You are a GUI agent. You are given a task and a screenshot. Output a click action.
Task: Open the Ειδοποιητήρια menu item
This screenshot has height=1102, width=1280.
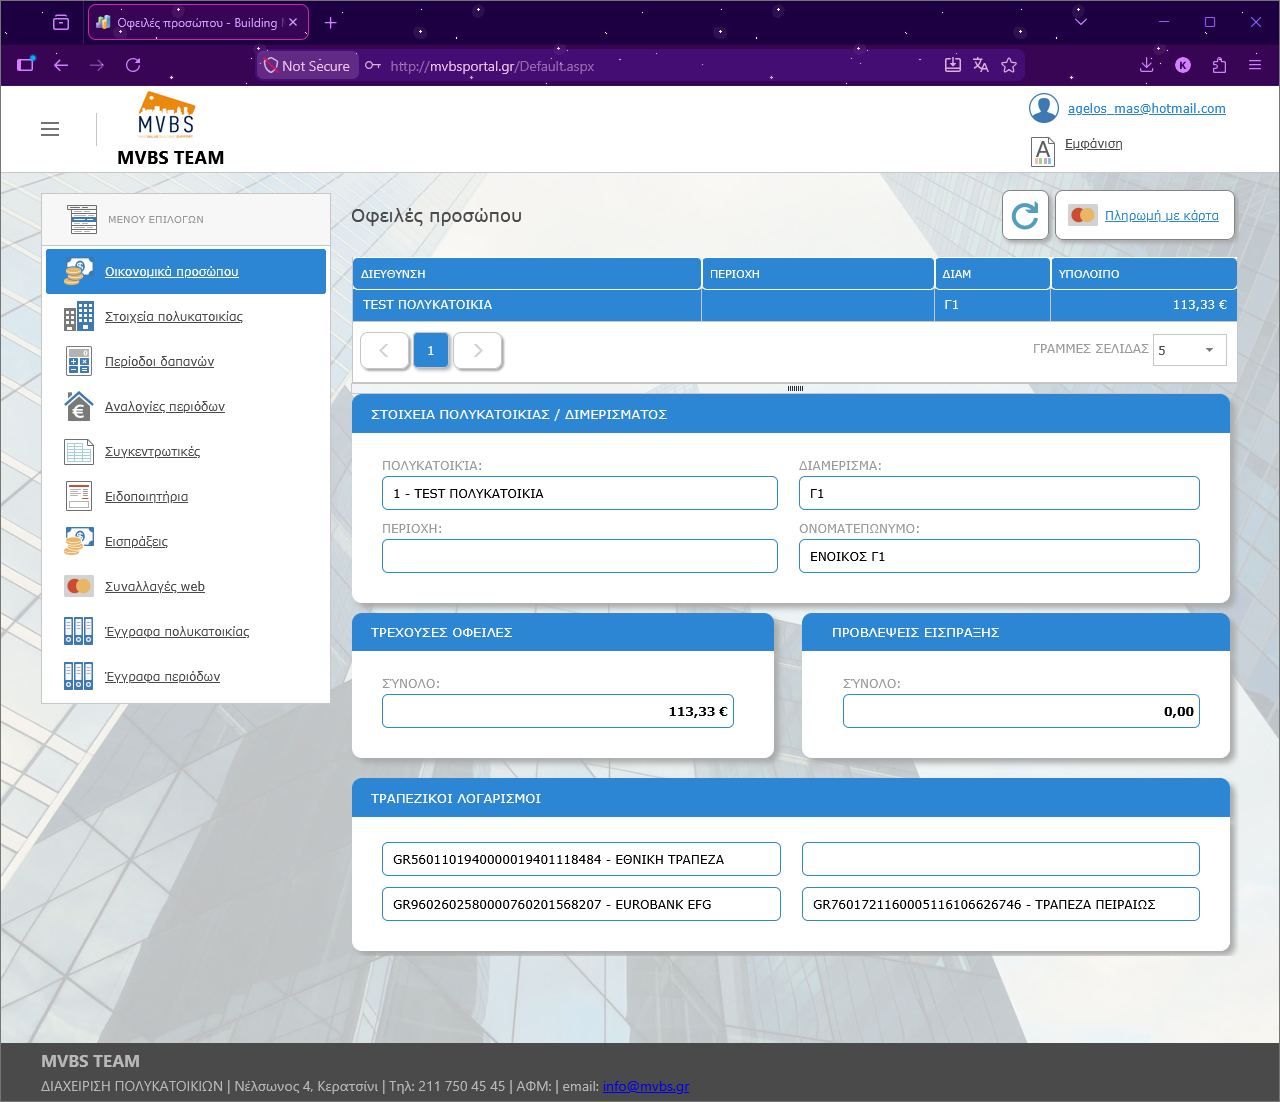click(146, 496)
